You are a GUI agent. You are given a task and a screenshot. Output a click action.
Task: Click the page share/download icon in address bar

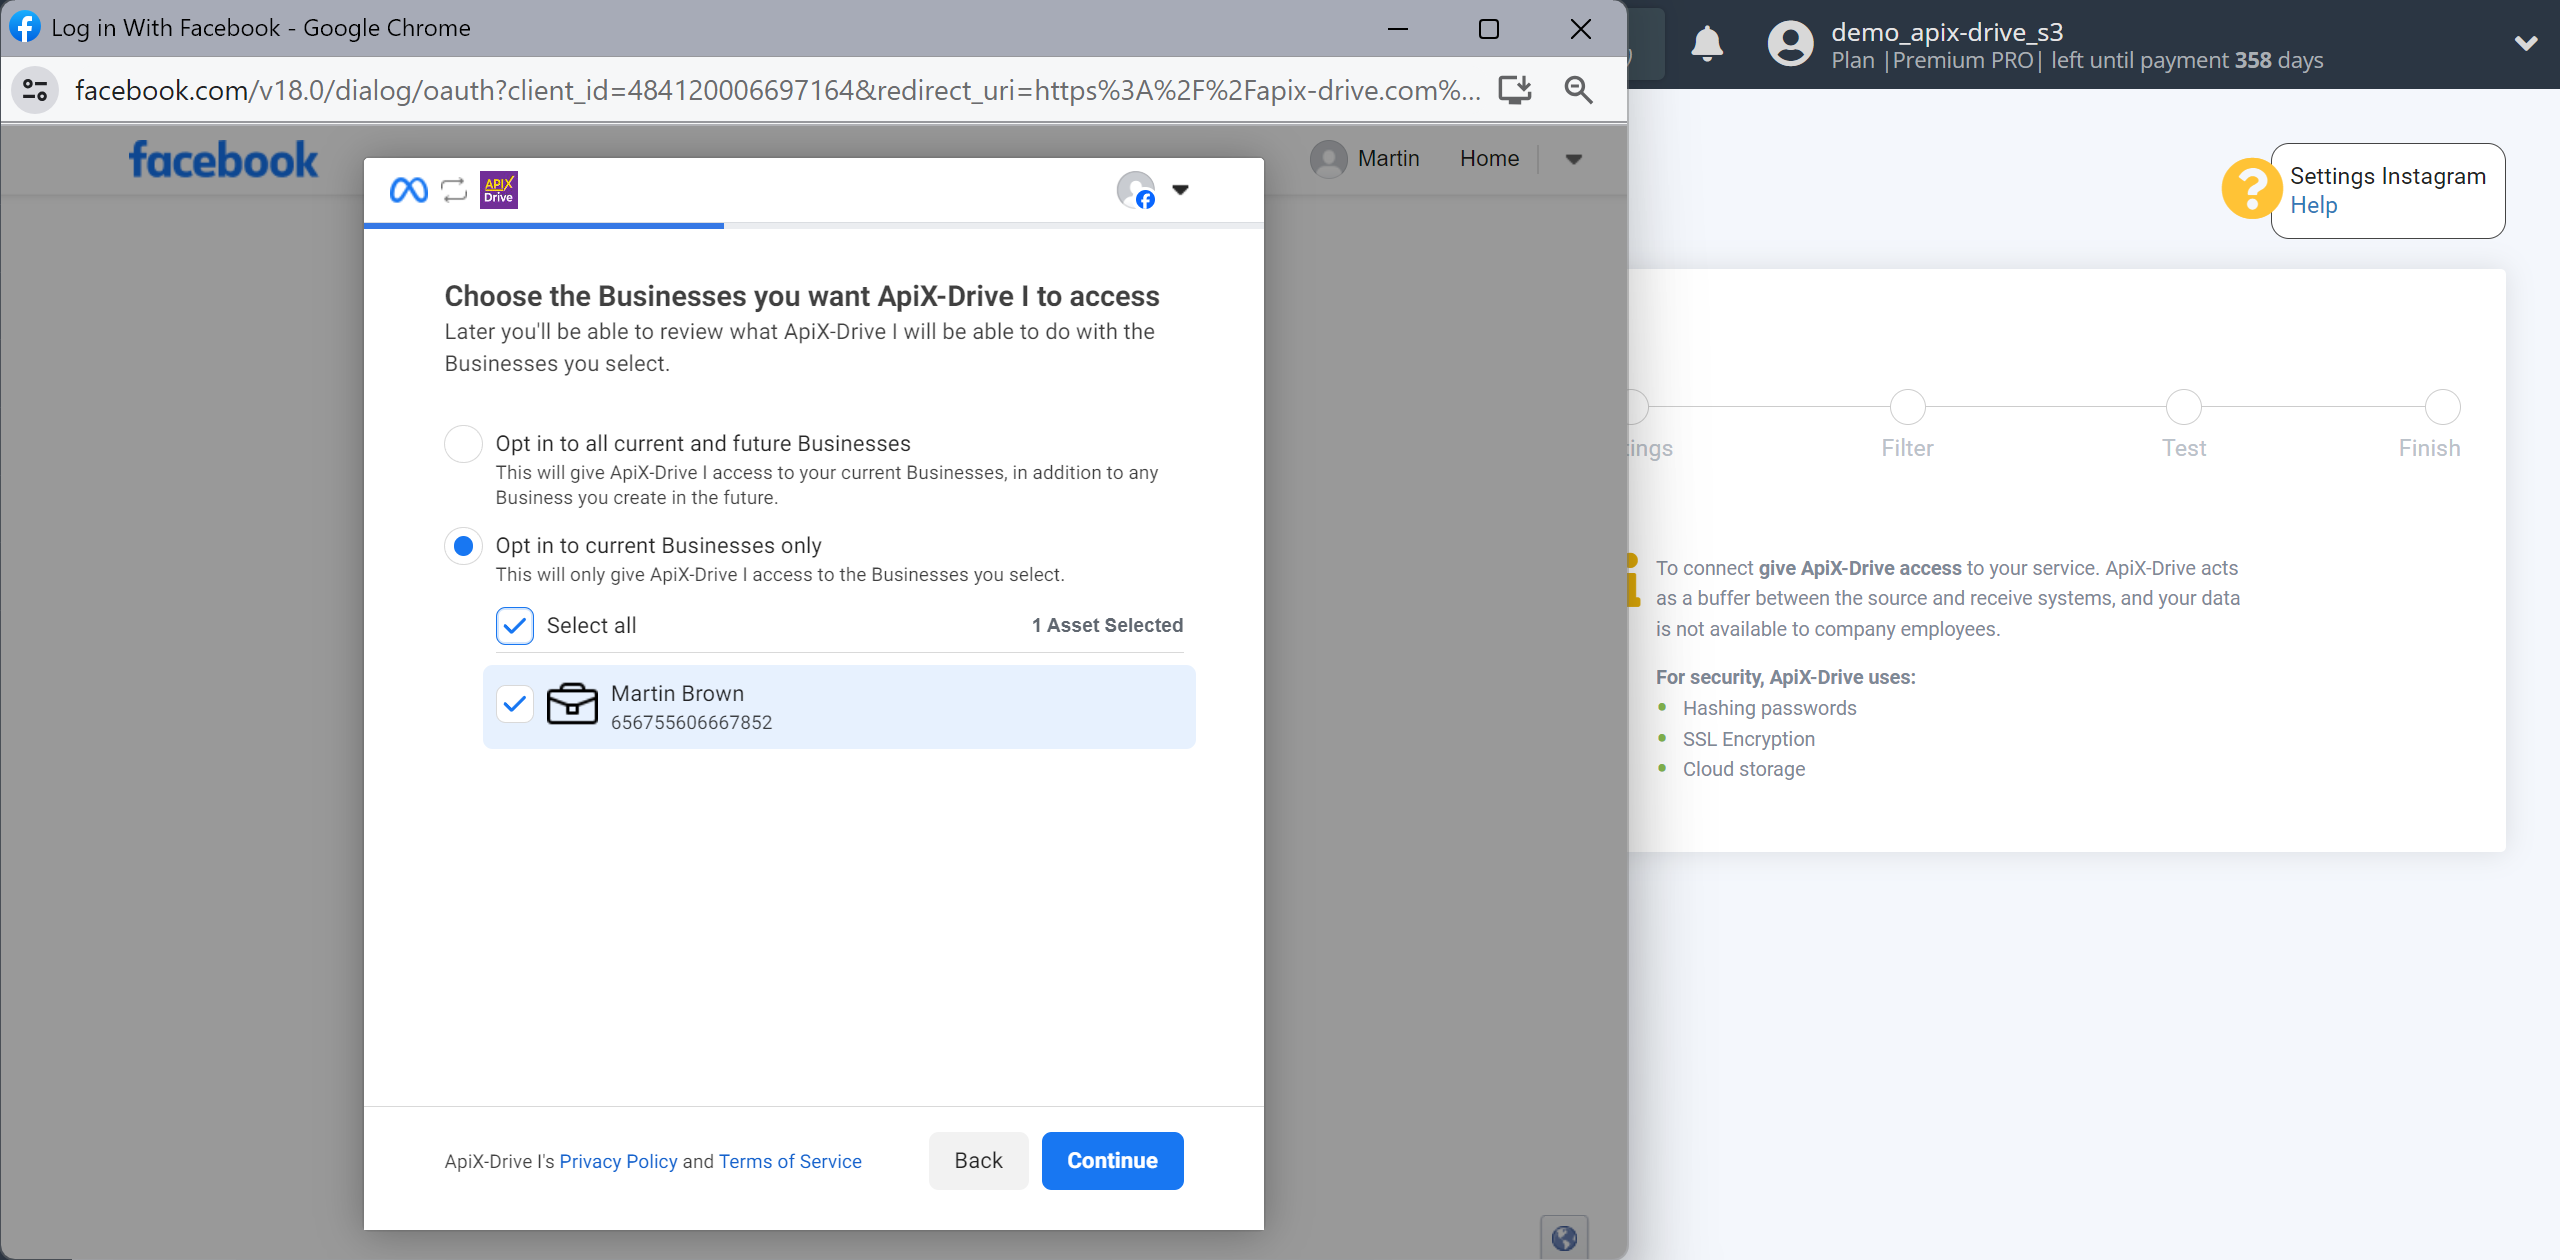pyautogui.click(x=1513, y=90)
